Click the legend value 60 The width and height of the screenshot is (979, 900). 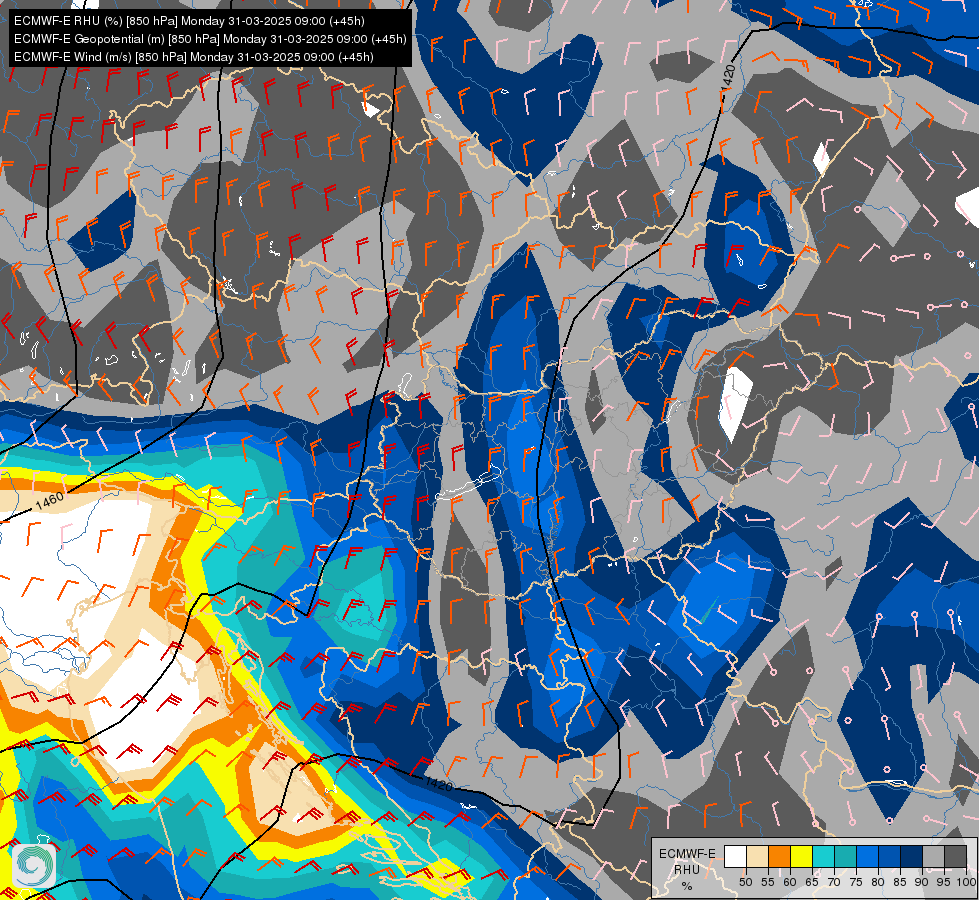pos(790,882)
